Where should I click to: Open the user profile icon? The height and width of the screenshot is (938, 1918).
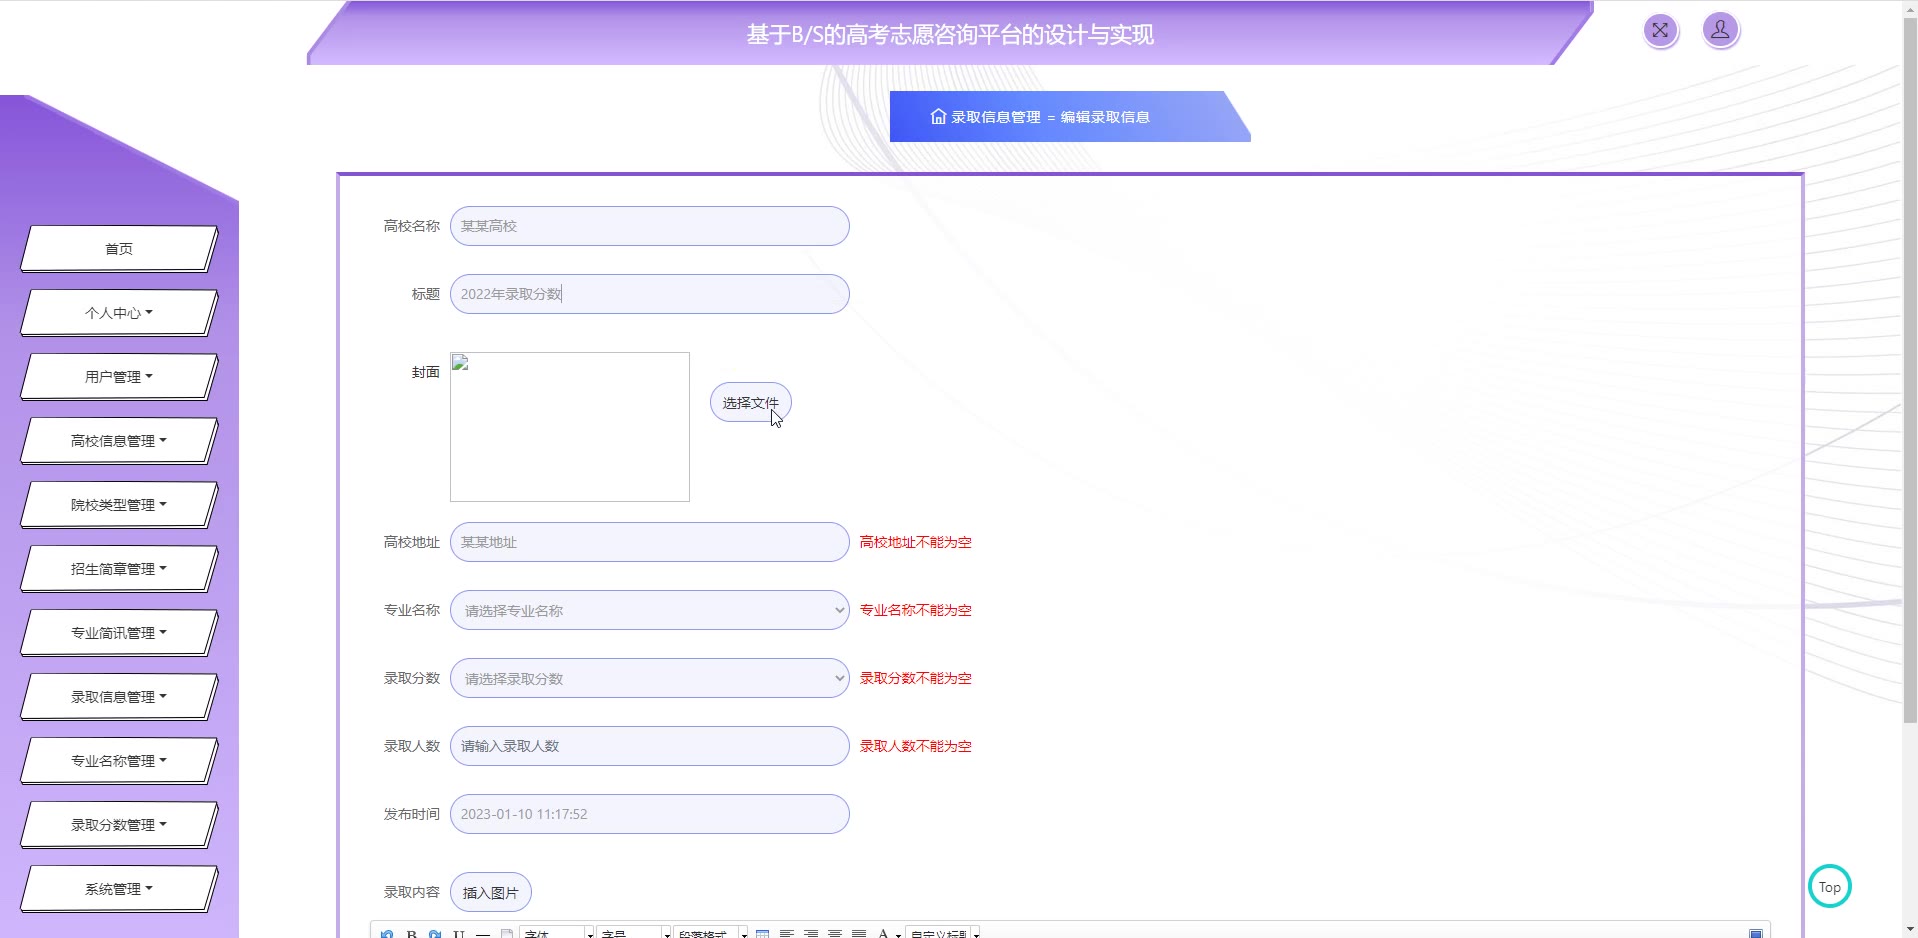click(1720, 30)
